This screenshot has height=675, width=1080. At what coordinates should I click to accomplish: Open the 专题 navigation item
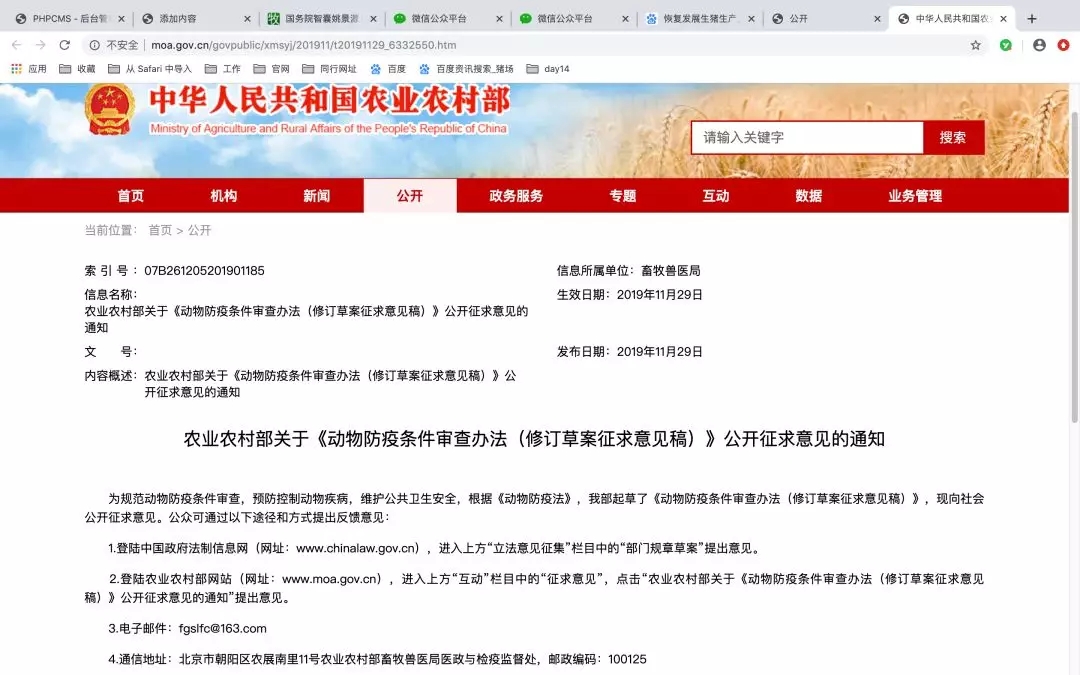point(623,196)
